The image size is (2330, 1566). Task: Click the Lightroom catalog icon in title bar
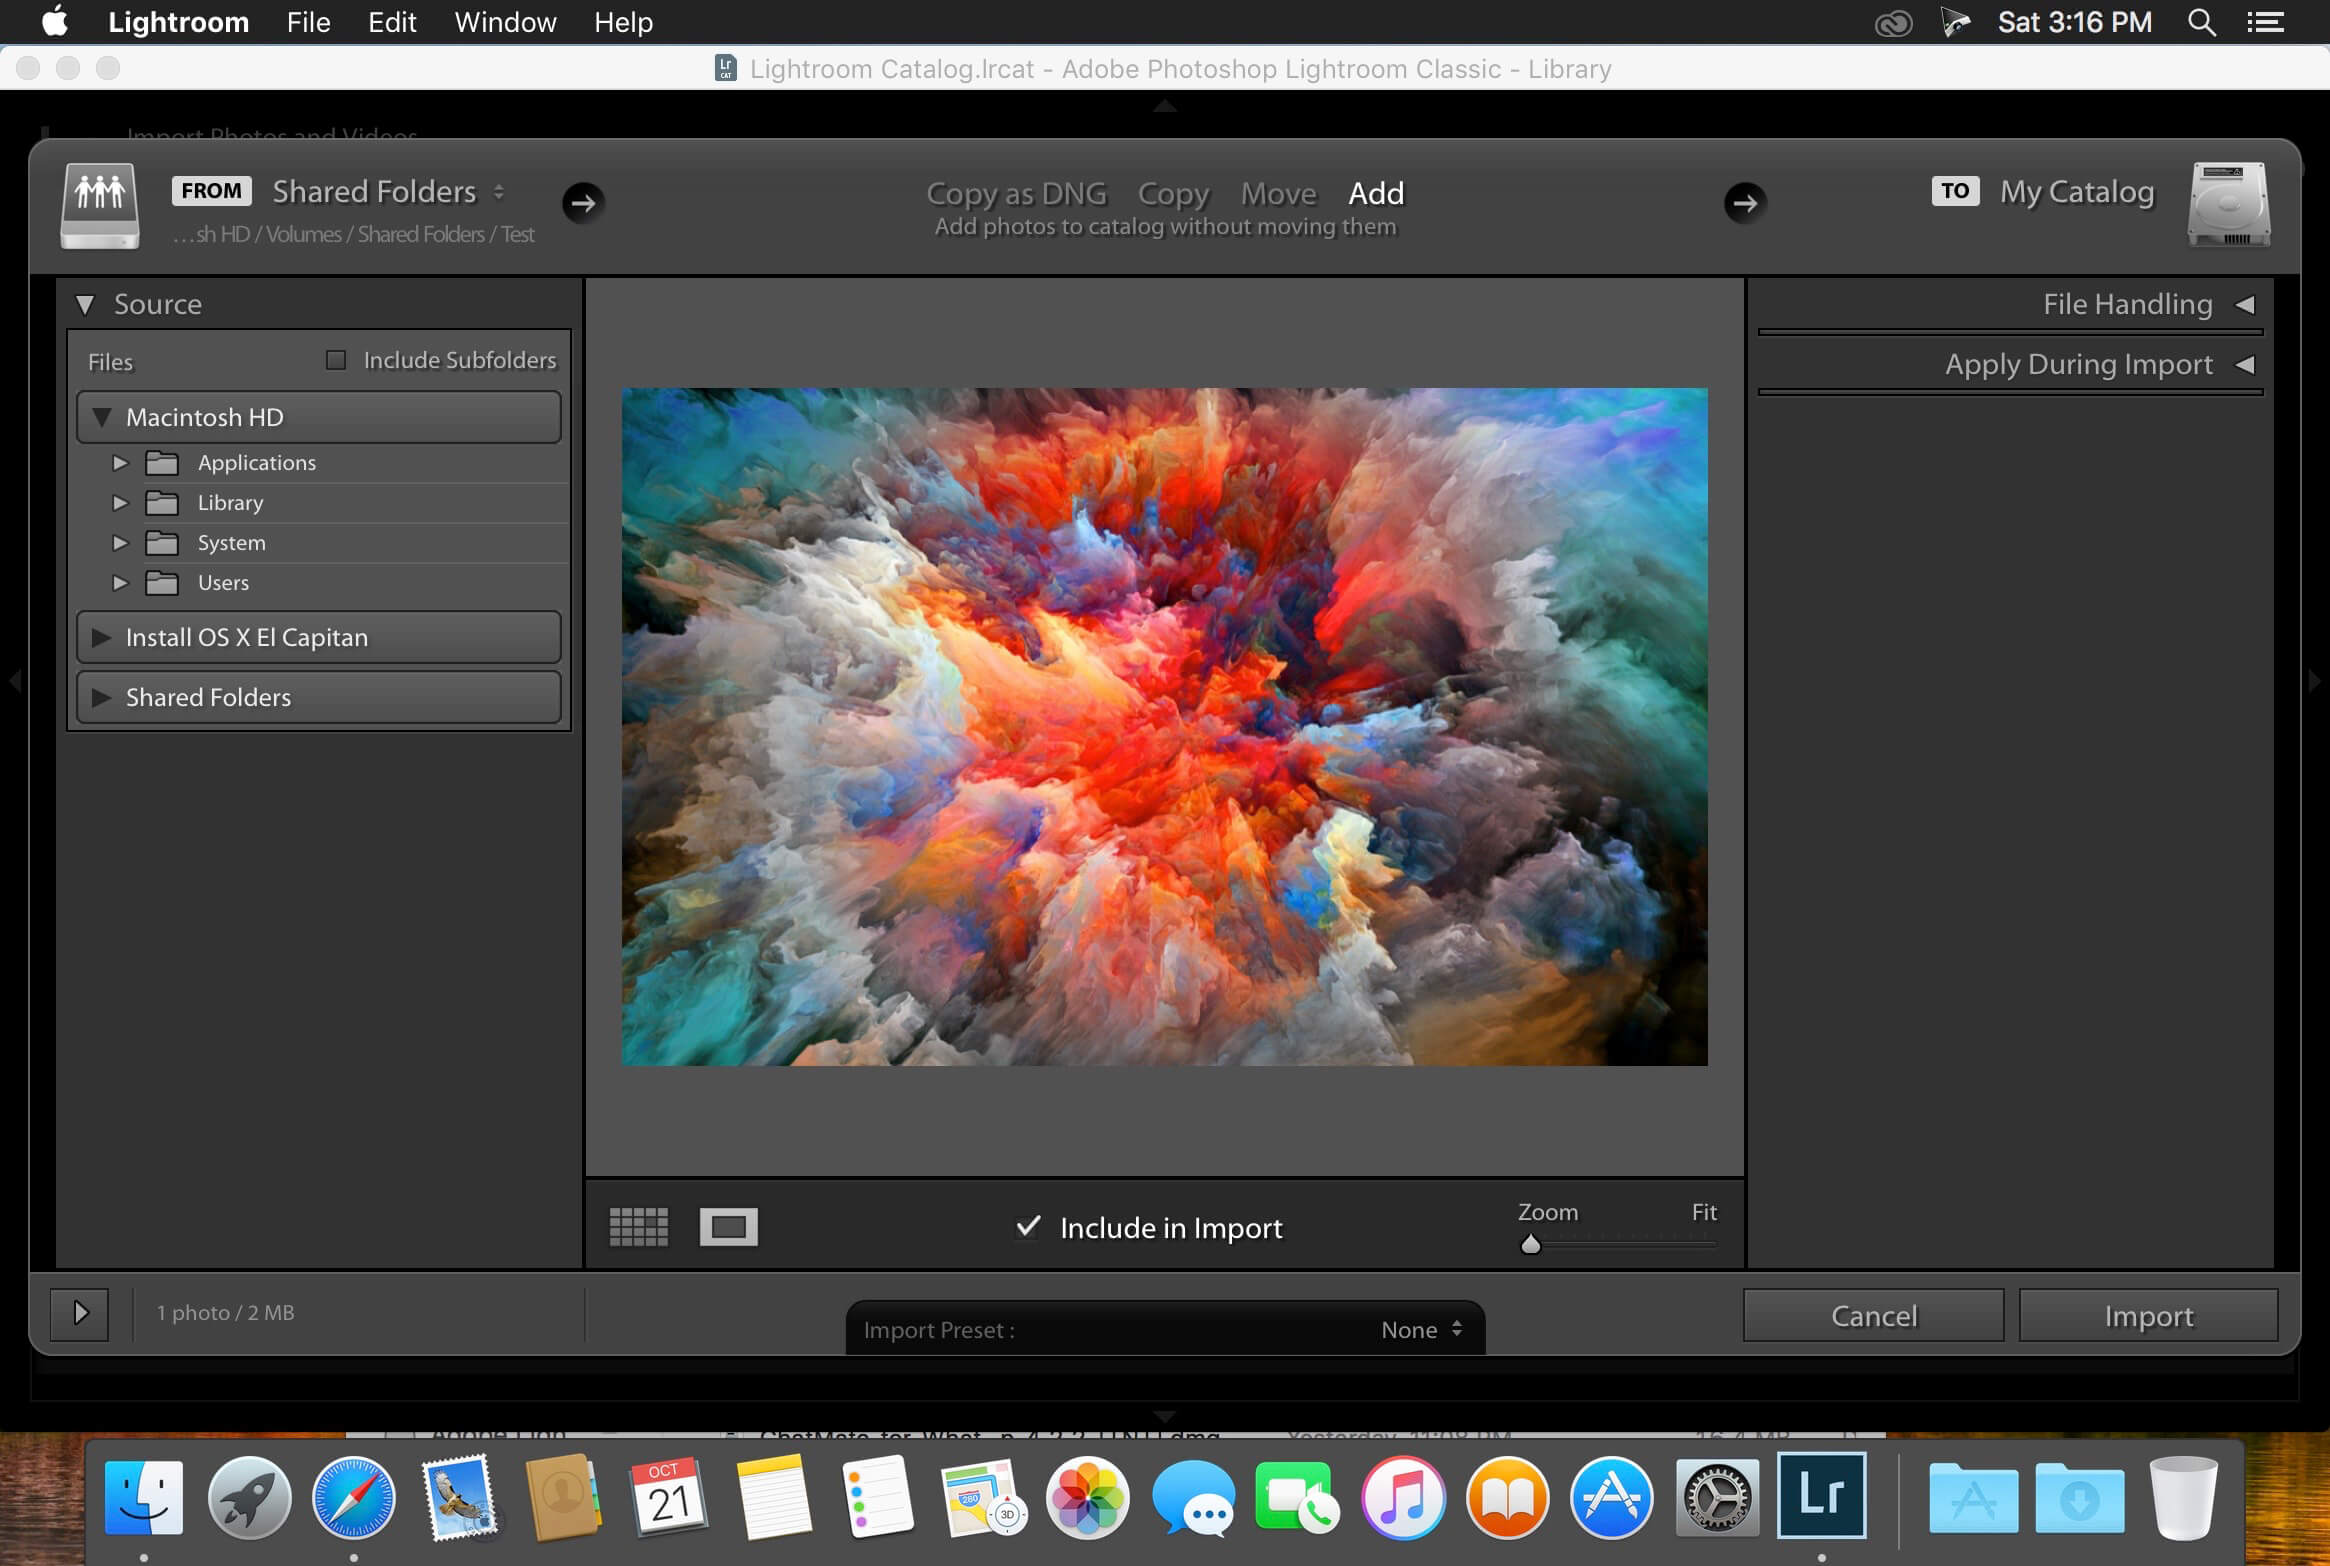[x=724, y=68]
